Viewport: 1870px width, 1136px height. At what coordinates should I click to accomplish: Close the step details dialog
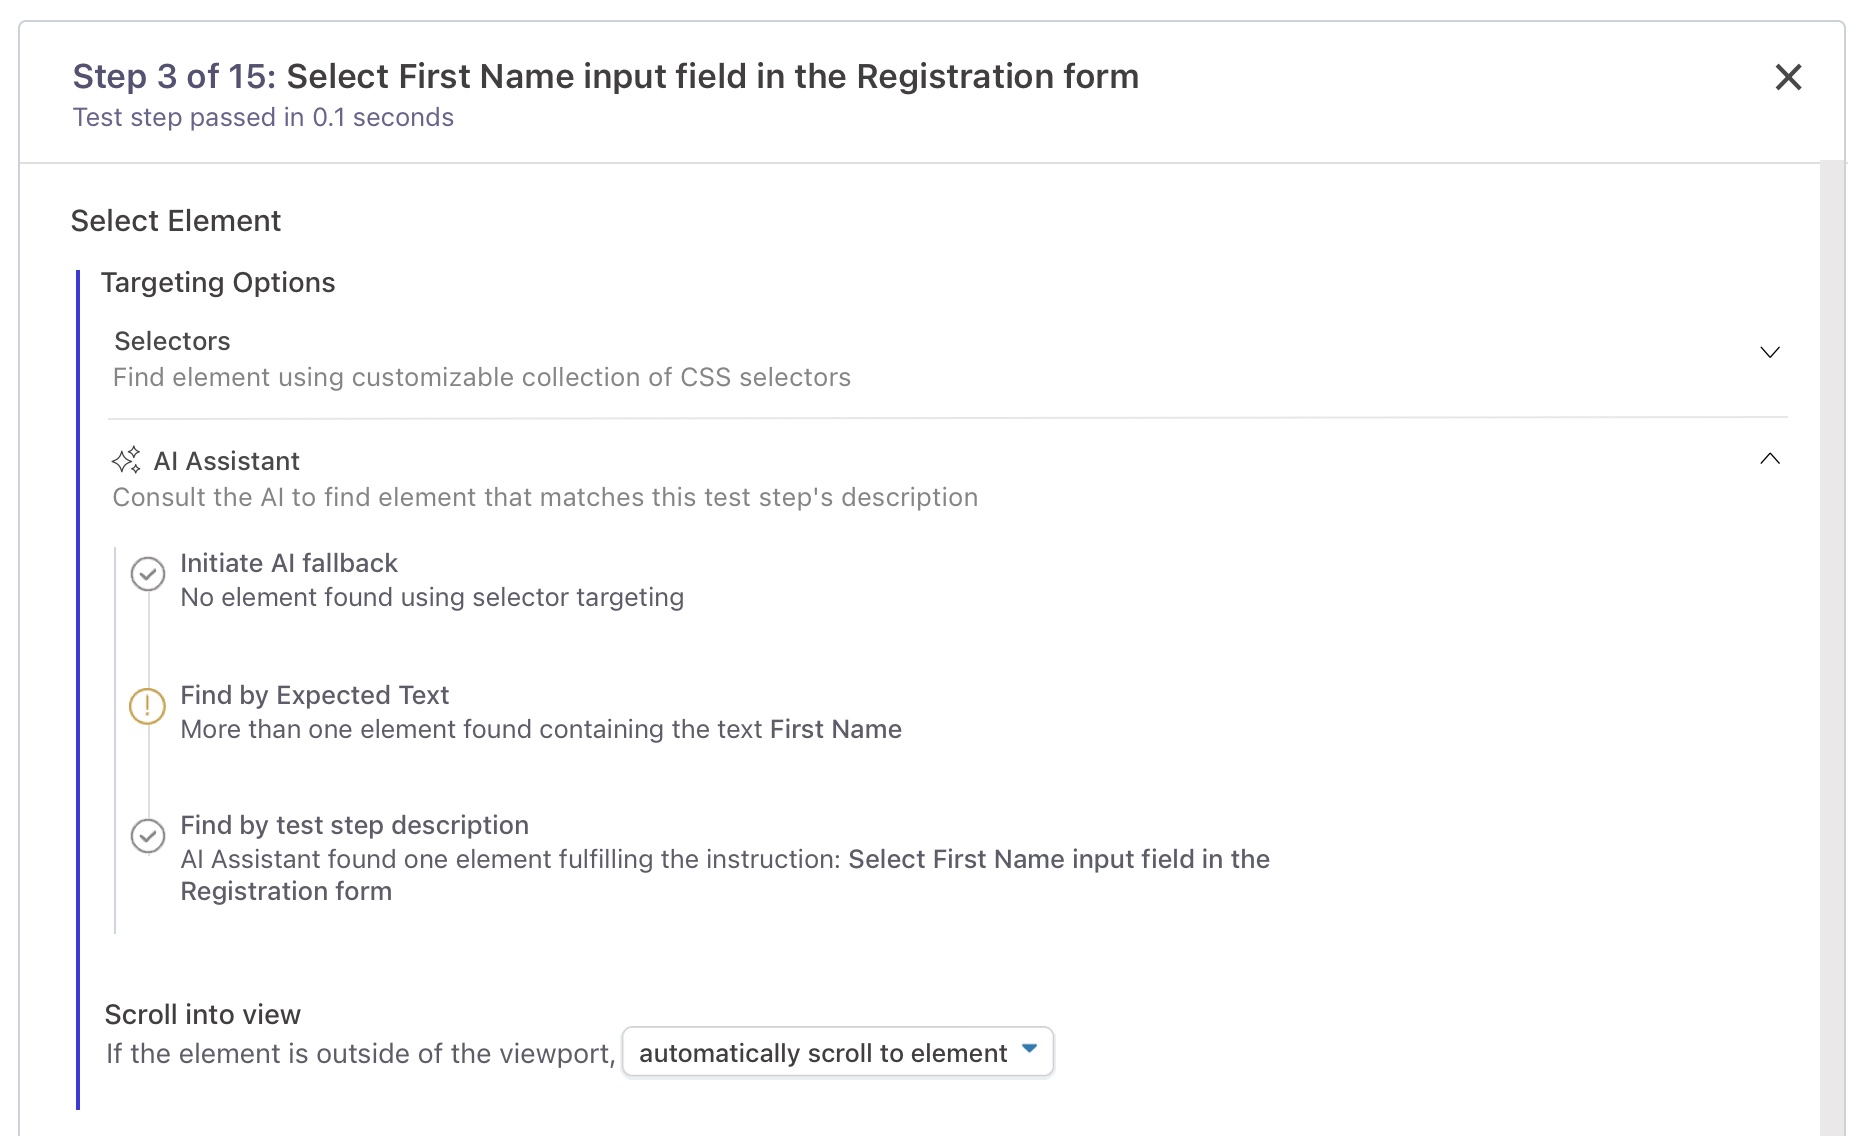(1787, 77)
